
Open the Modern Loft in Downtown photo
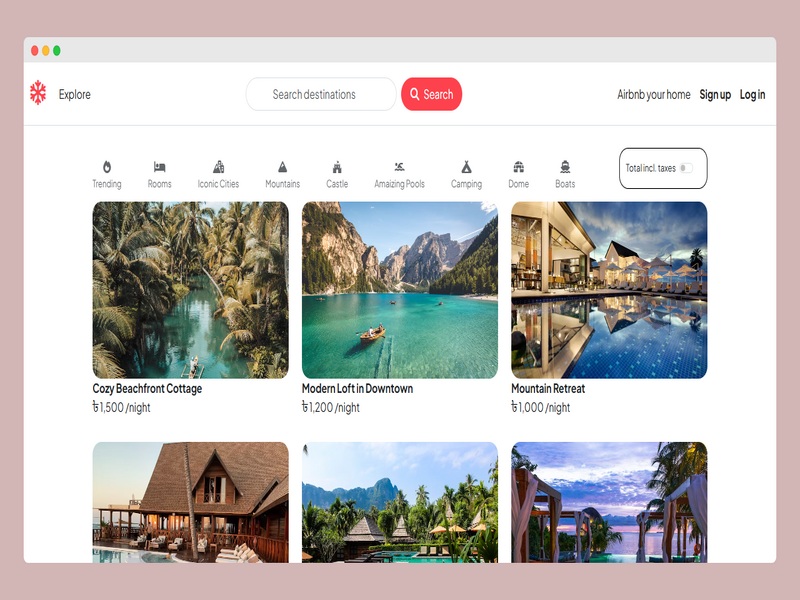coord(399,290)
